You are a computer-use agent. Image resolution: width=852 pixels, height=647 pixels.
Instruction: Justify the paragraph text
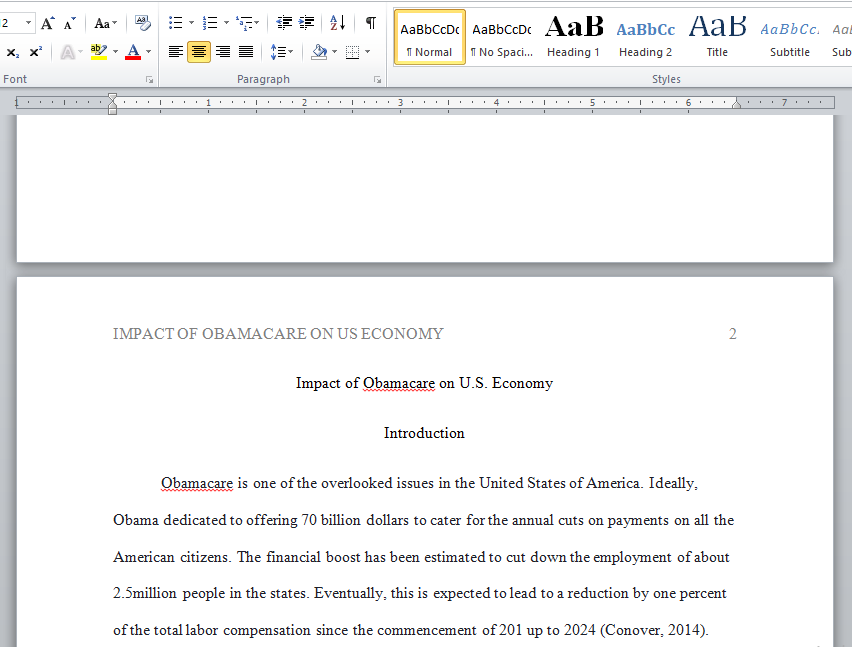point(246,52)
